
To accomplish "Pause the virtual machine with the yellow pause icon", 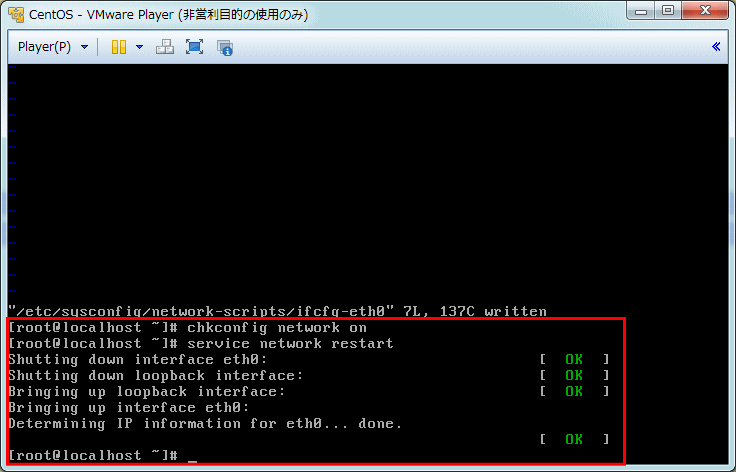I will pyautogui.click(x=119, y=47).
